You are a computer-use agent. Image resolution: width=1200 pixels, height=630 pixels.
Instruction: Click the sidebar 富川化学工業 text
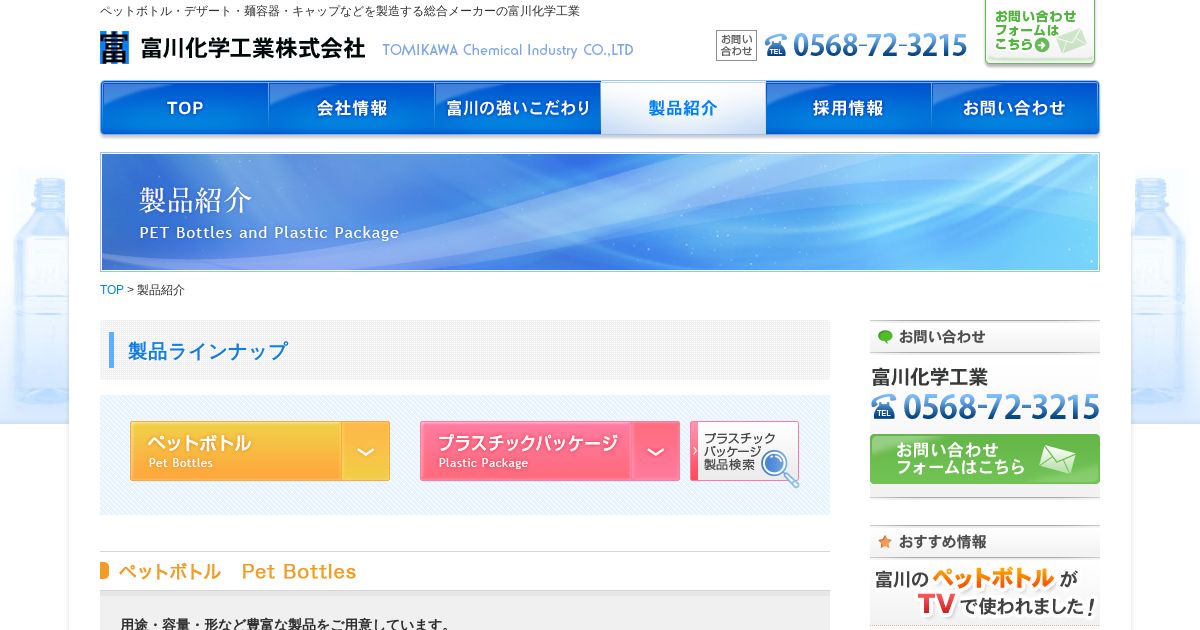click(x=930, y=377)
